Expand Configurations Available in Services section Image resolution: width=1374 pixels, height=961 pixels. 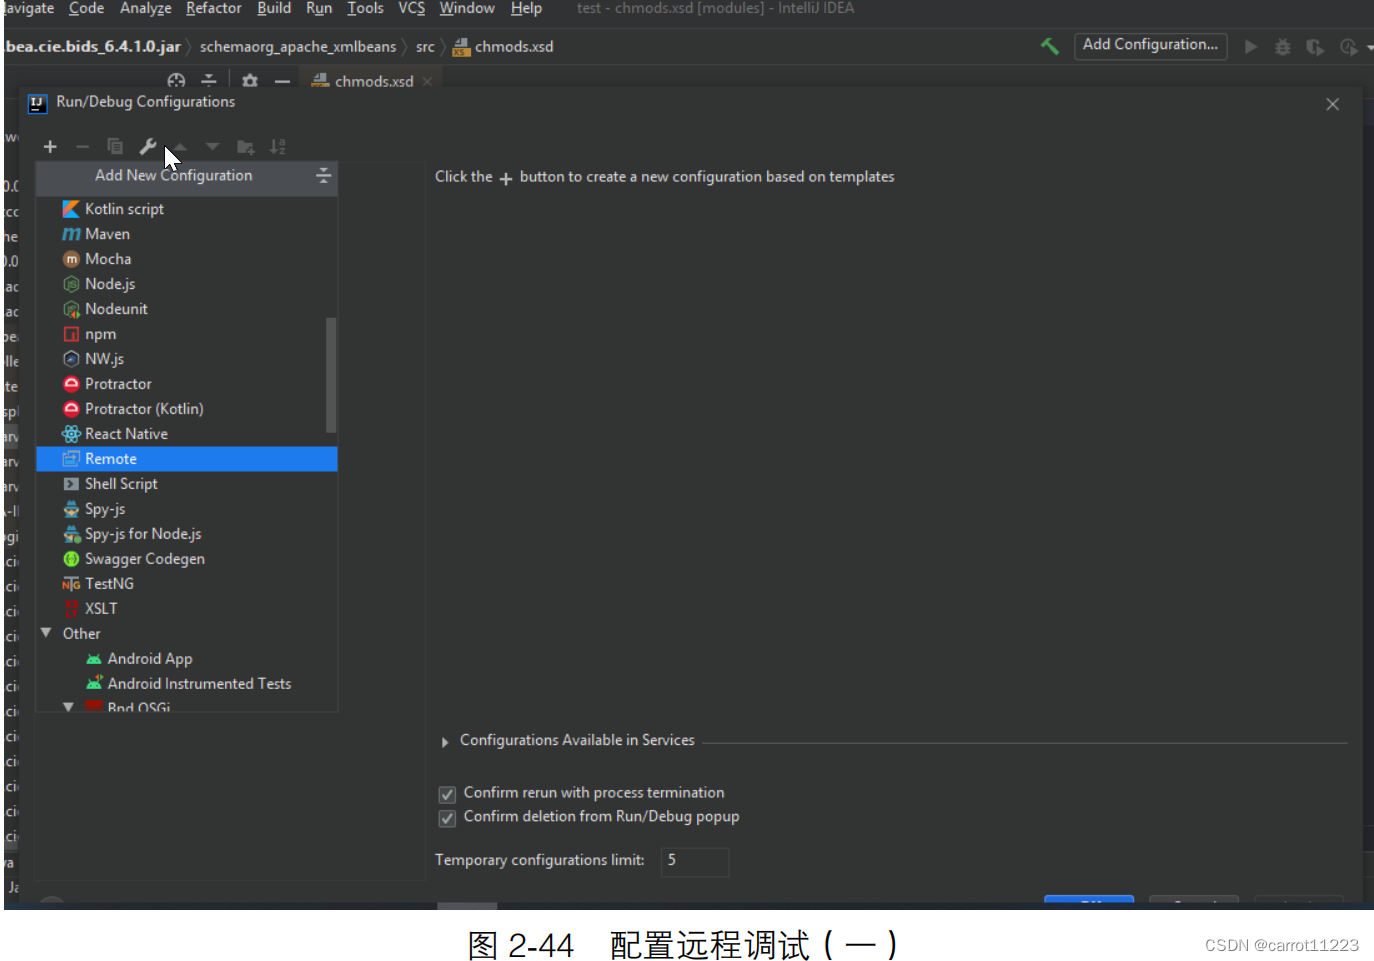[445, 742]
